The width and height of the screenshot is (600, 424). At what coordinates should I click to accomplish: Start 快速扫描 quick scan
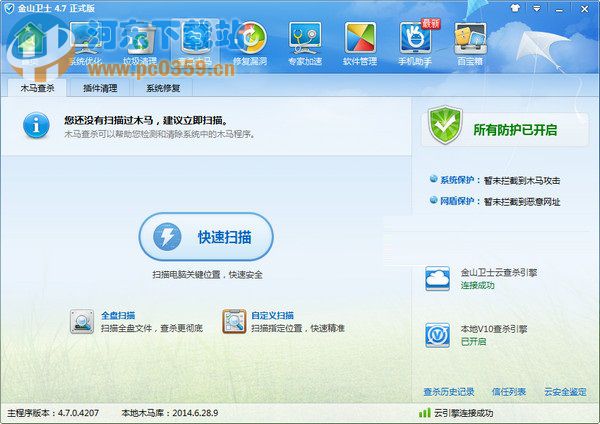[206, 237]
